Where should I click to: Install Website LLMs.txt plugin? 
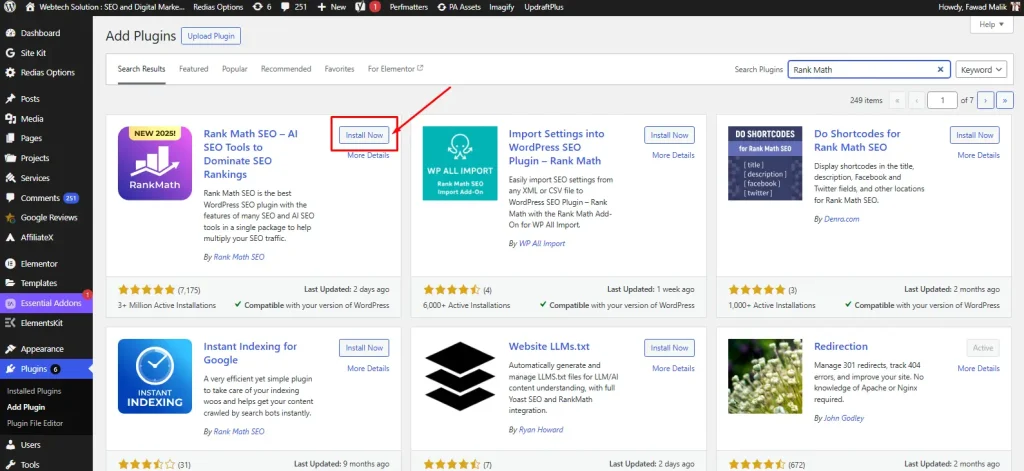(x=669, y=348)
